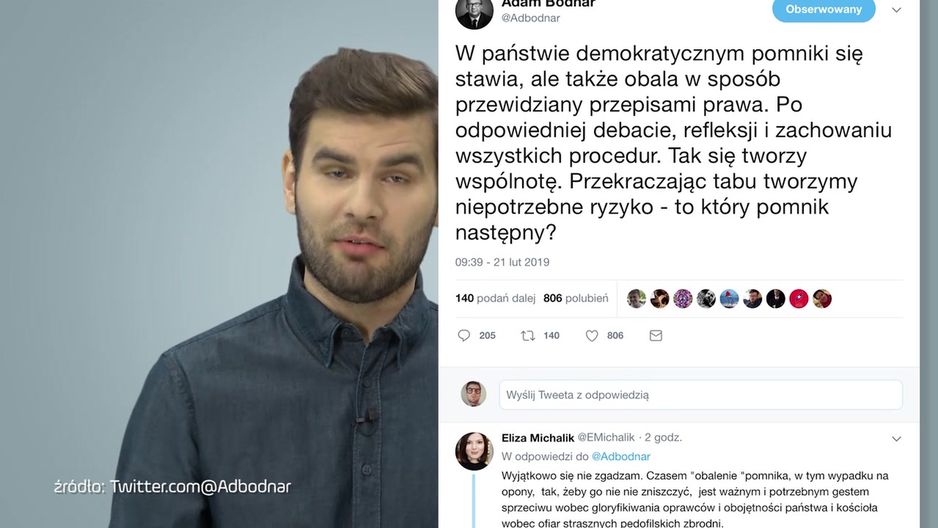The image size is (938, 528).
Task: Click the Eliza Michalik name
Action: click(538, 438)
